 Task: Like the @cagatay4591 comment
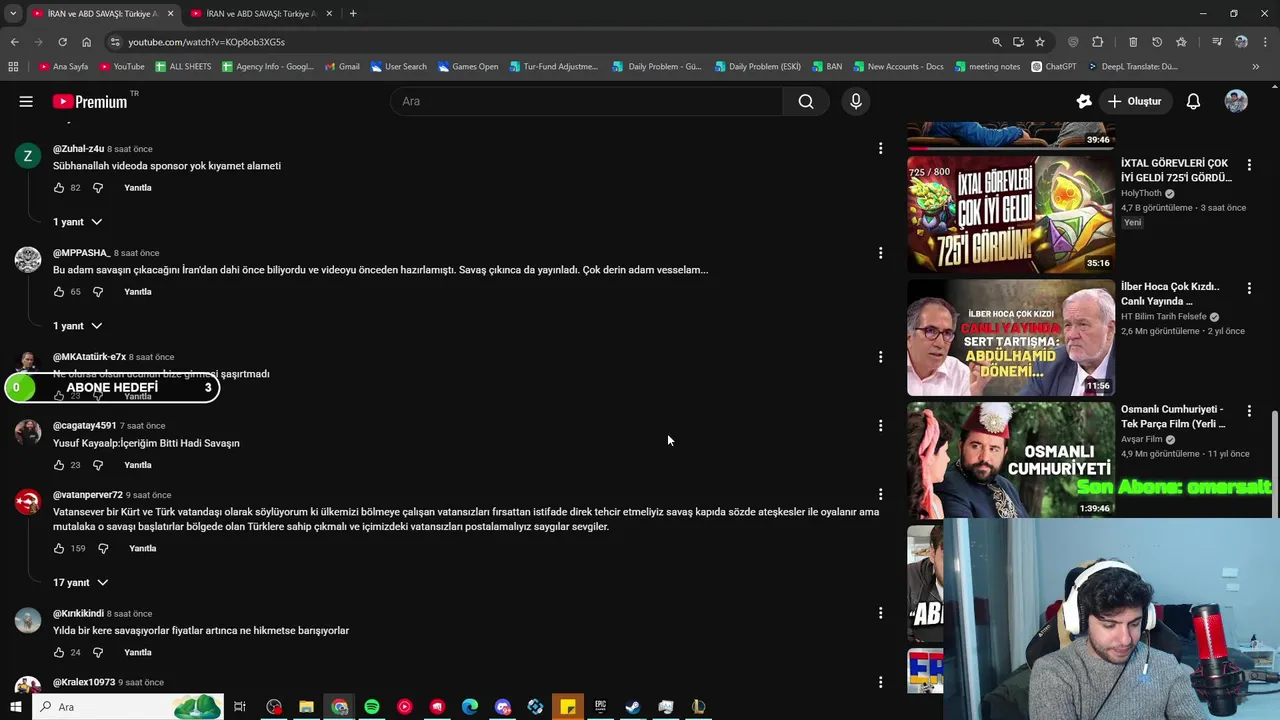pos(59,465)
